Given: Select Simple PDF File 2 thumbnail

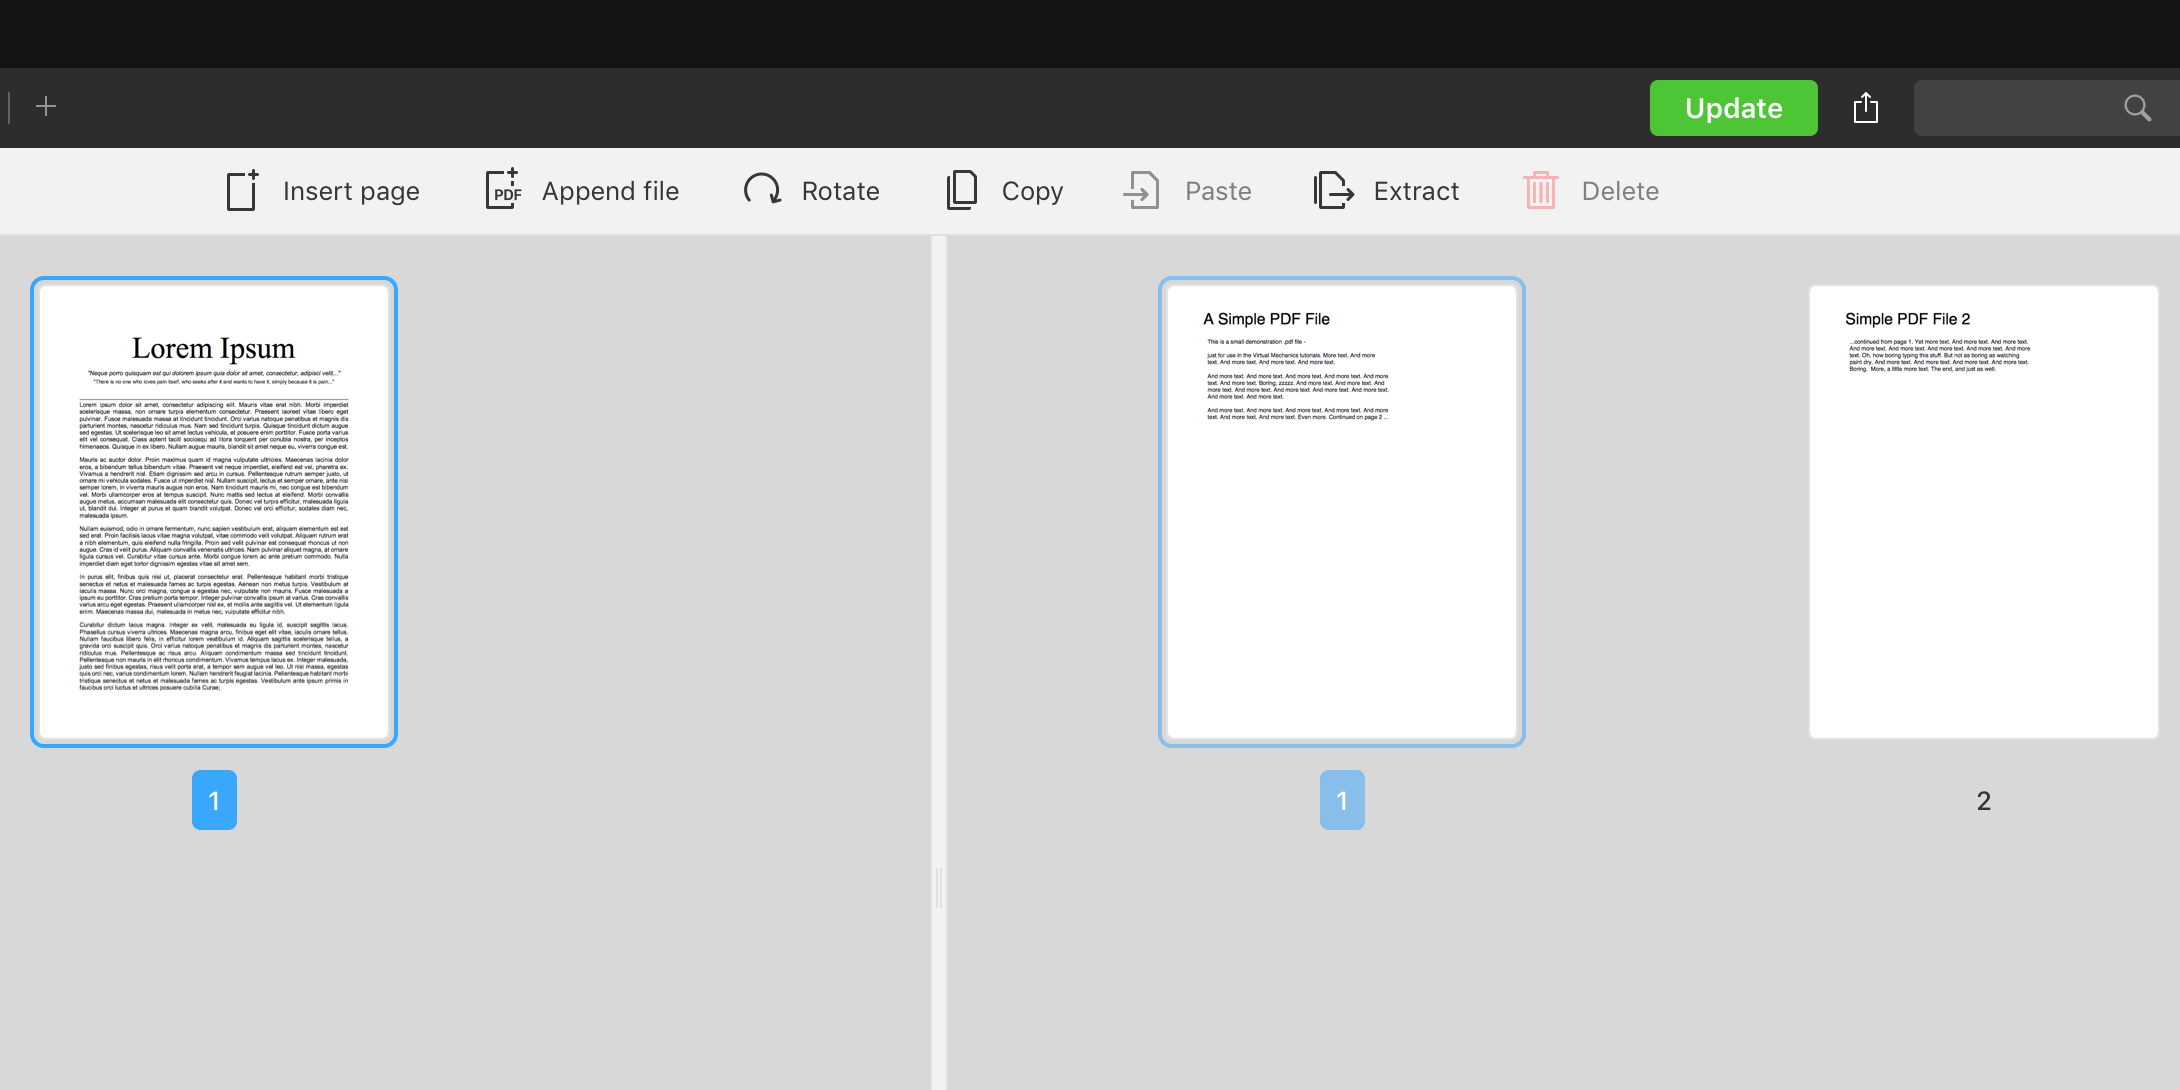Looking at the screenshot, I should (1984, 512).
